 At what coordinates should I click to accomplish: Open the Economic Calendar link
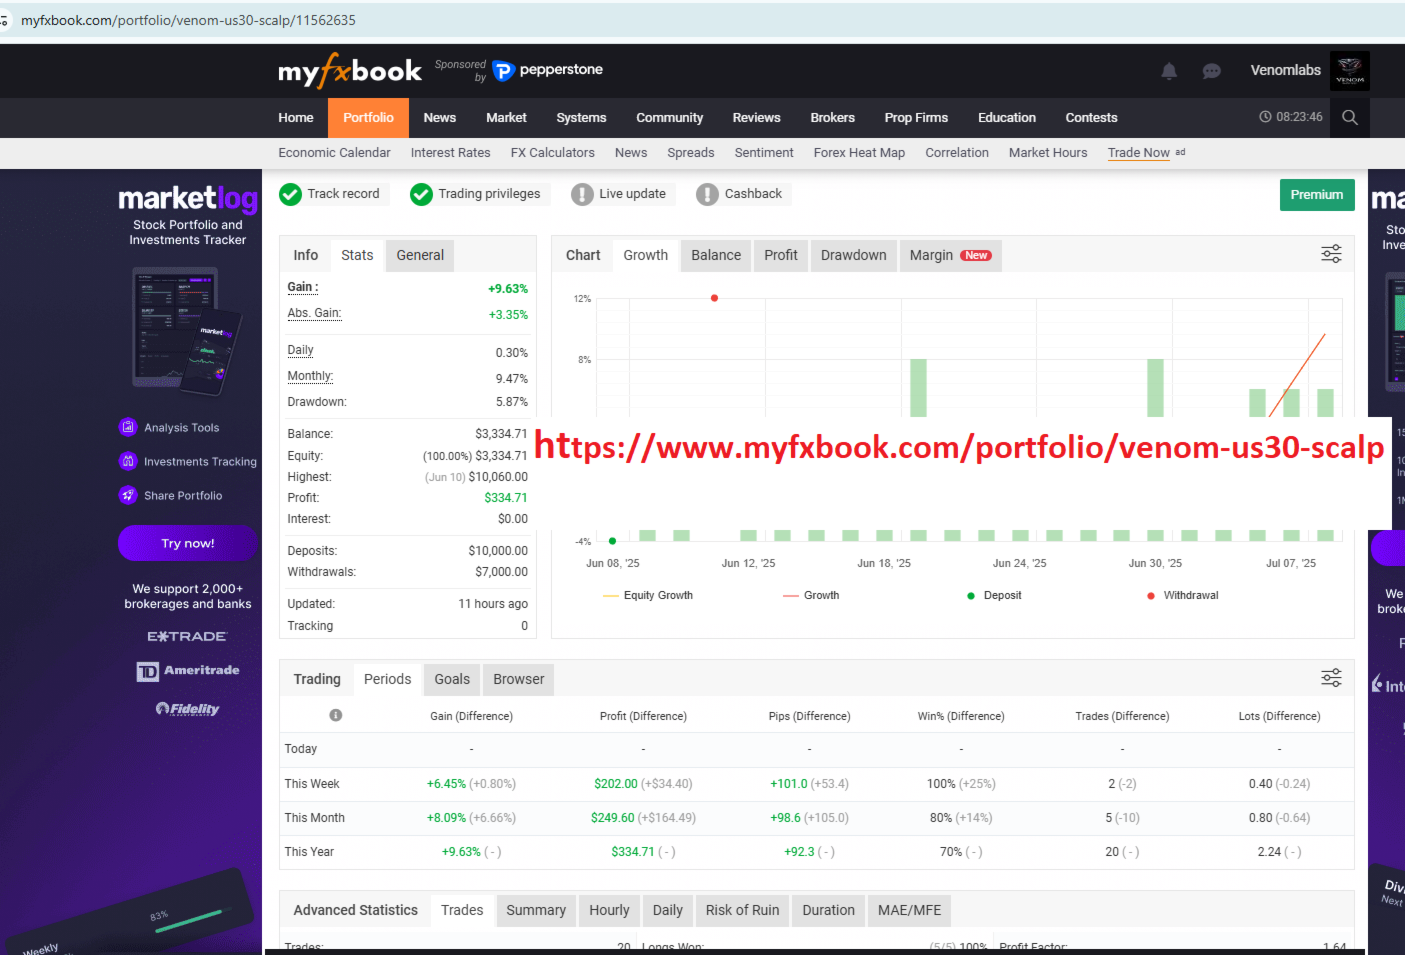(334, 153)
